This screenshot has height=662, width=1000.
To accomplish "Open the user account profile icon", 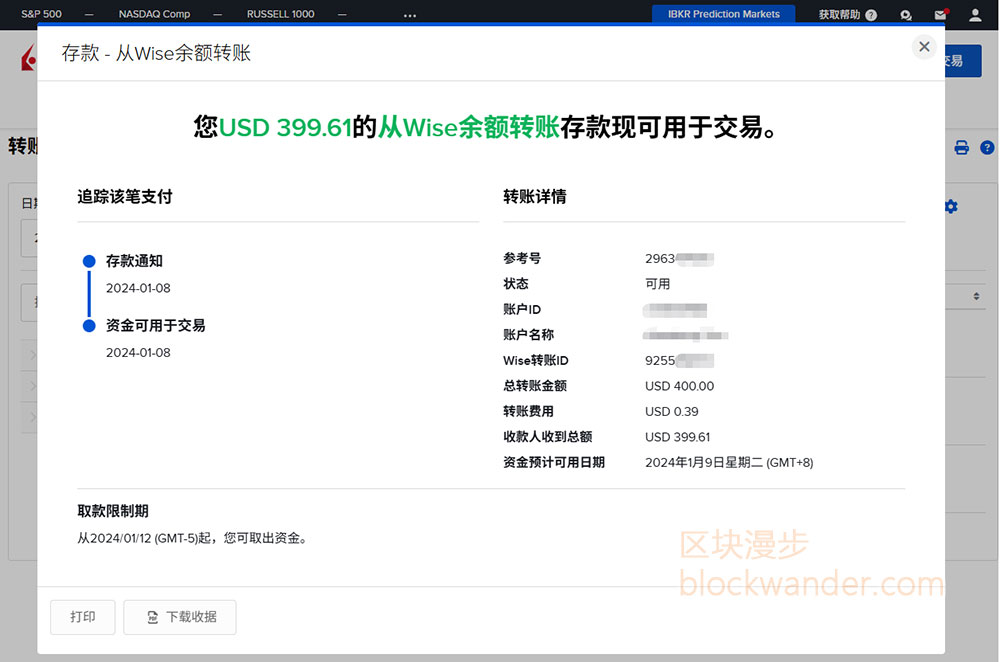I will point(975,15).
